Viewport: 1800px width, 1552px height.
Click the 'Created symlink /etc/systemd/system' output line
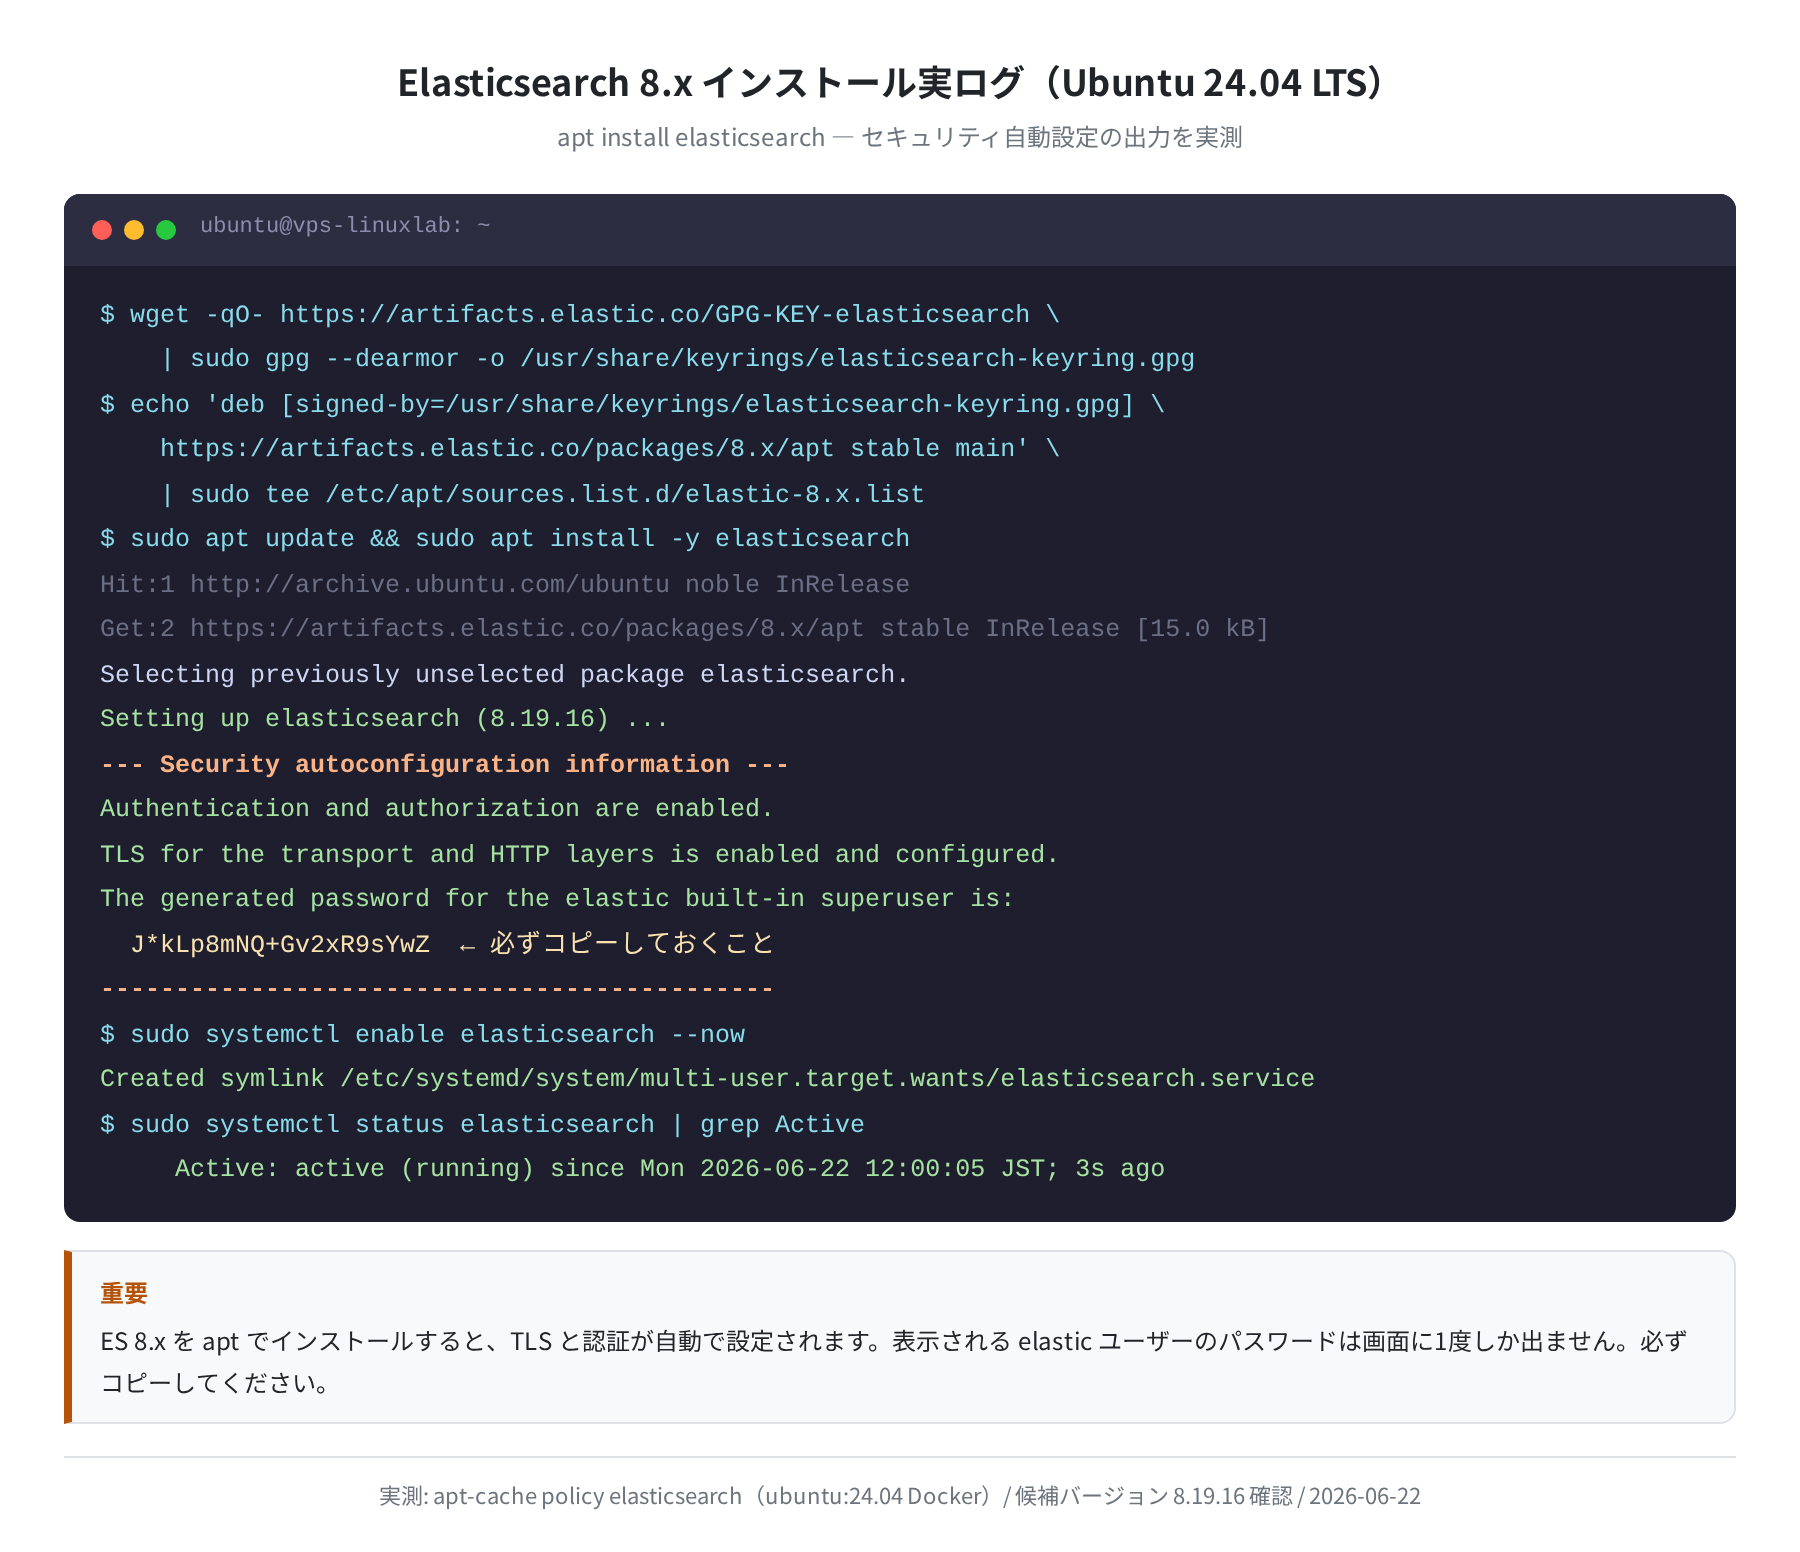click(x=707, y=1078)
